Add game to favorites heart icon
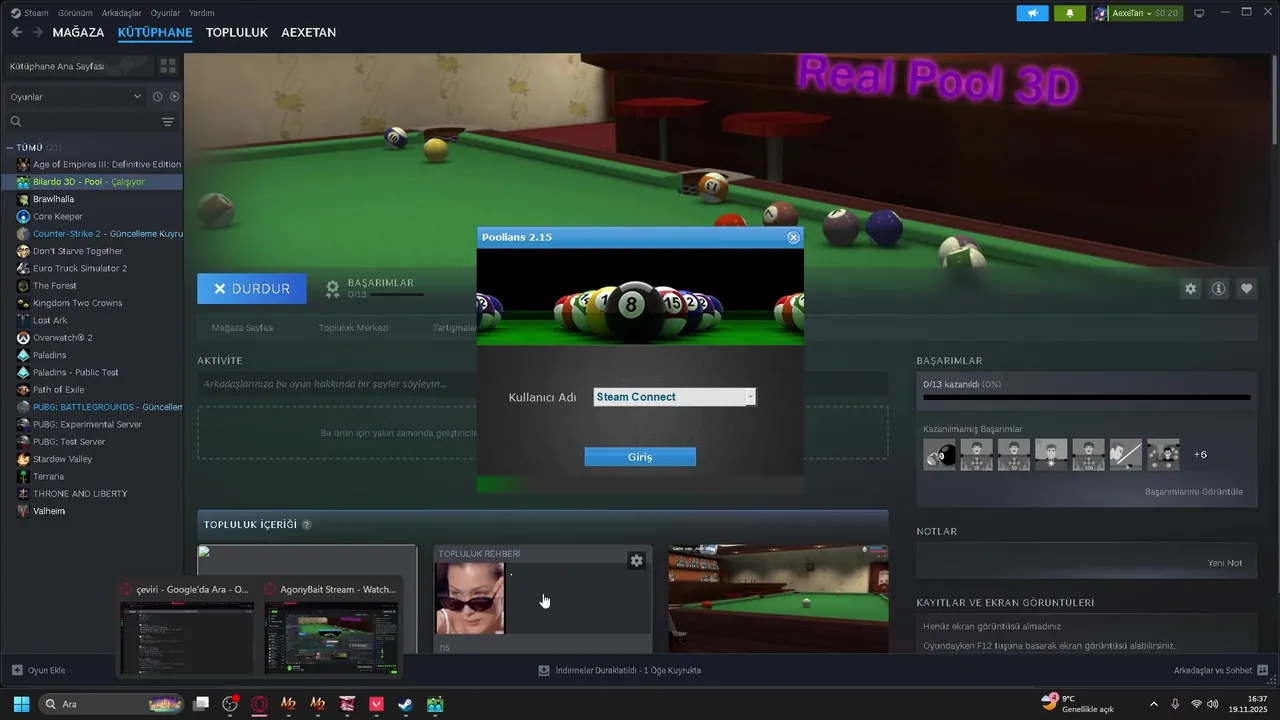1280x720 pixels. point(1246,288)
